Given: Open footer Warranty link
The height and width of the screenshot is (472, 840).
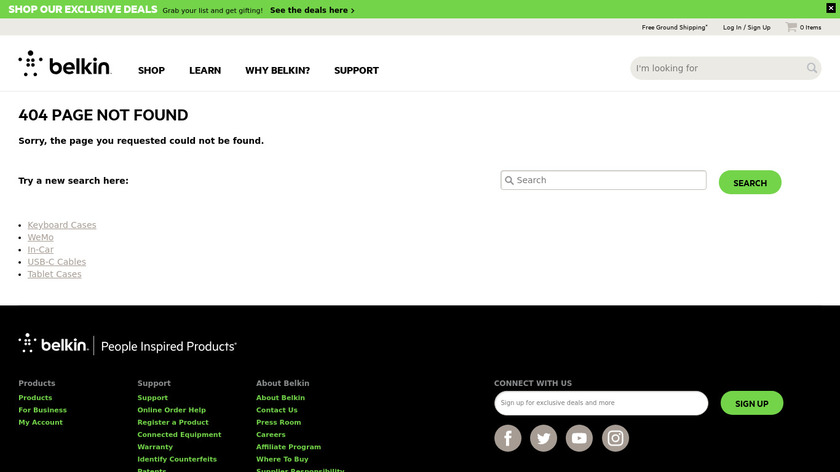Looking at the screenshot, I should [x=155, y=447].
